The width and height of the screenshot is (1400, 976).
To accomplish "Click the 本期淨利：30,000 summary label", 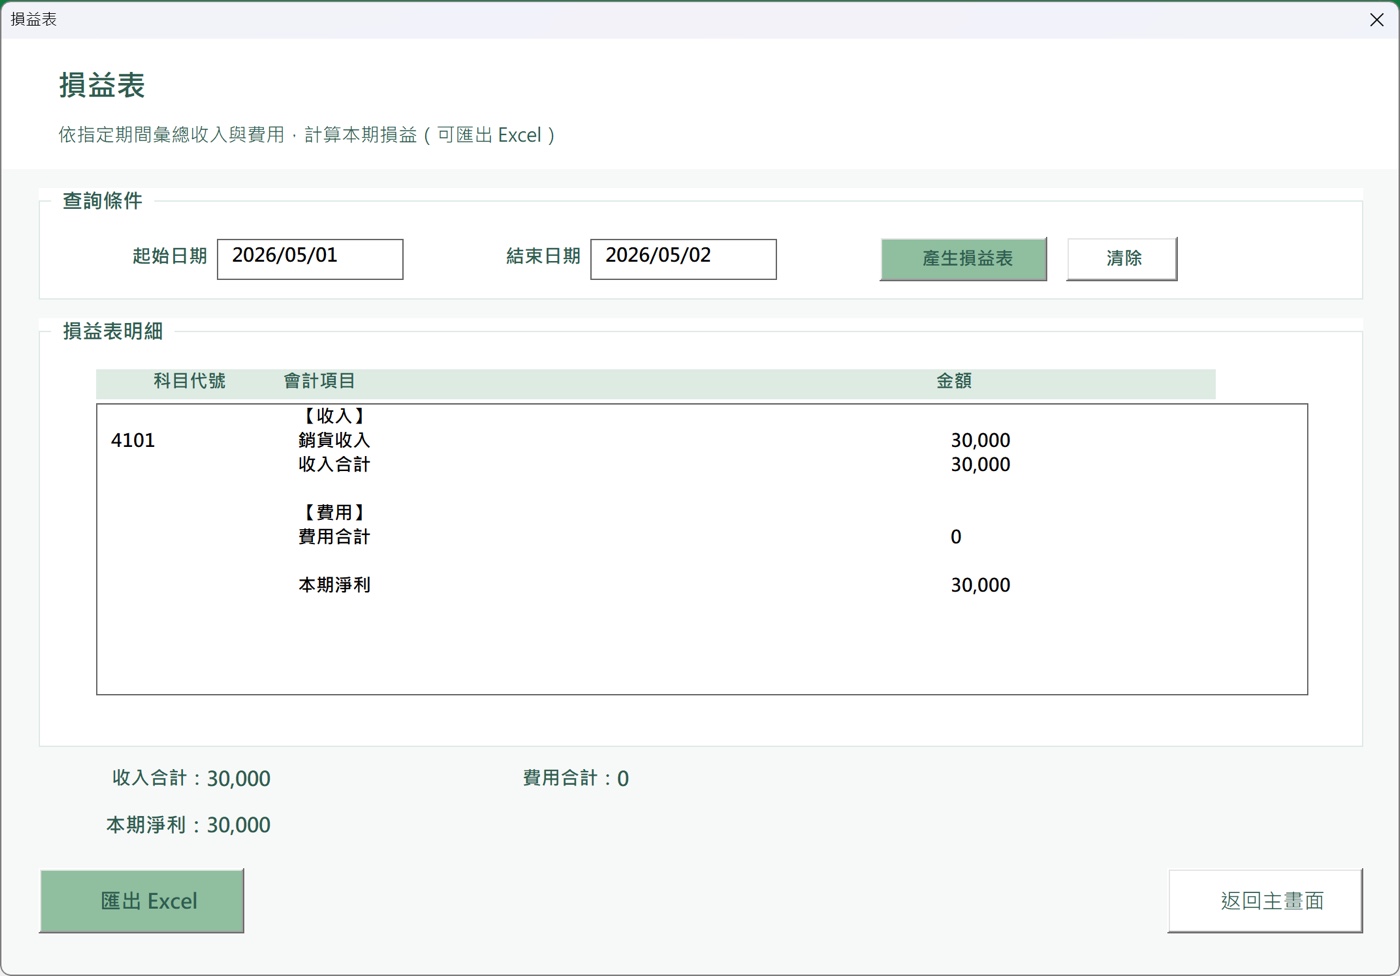I will click(188, 825).
